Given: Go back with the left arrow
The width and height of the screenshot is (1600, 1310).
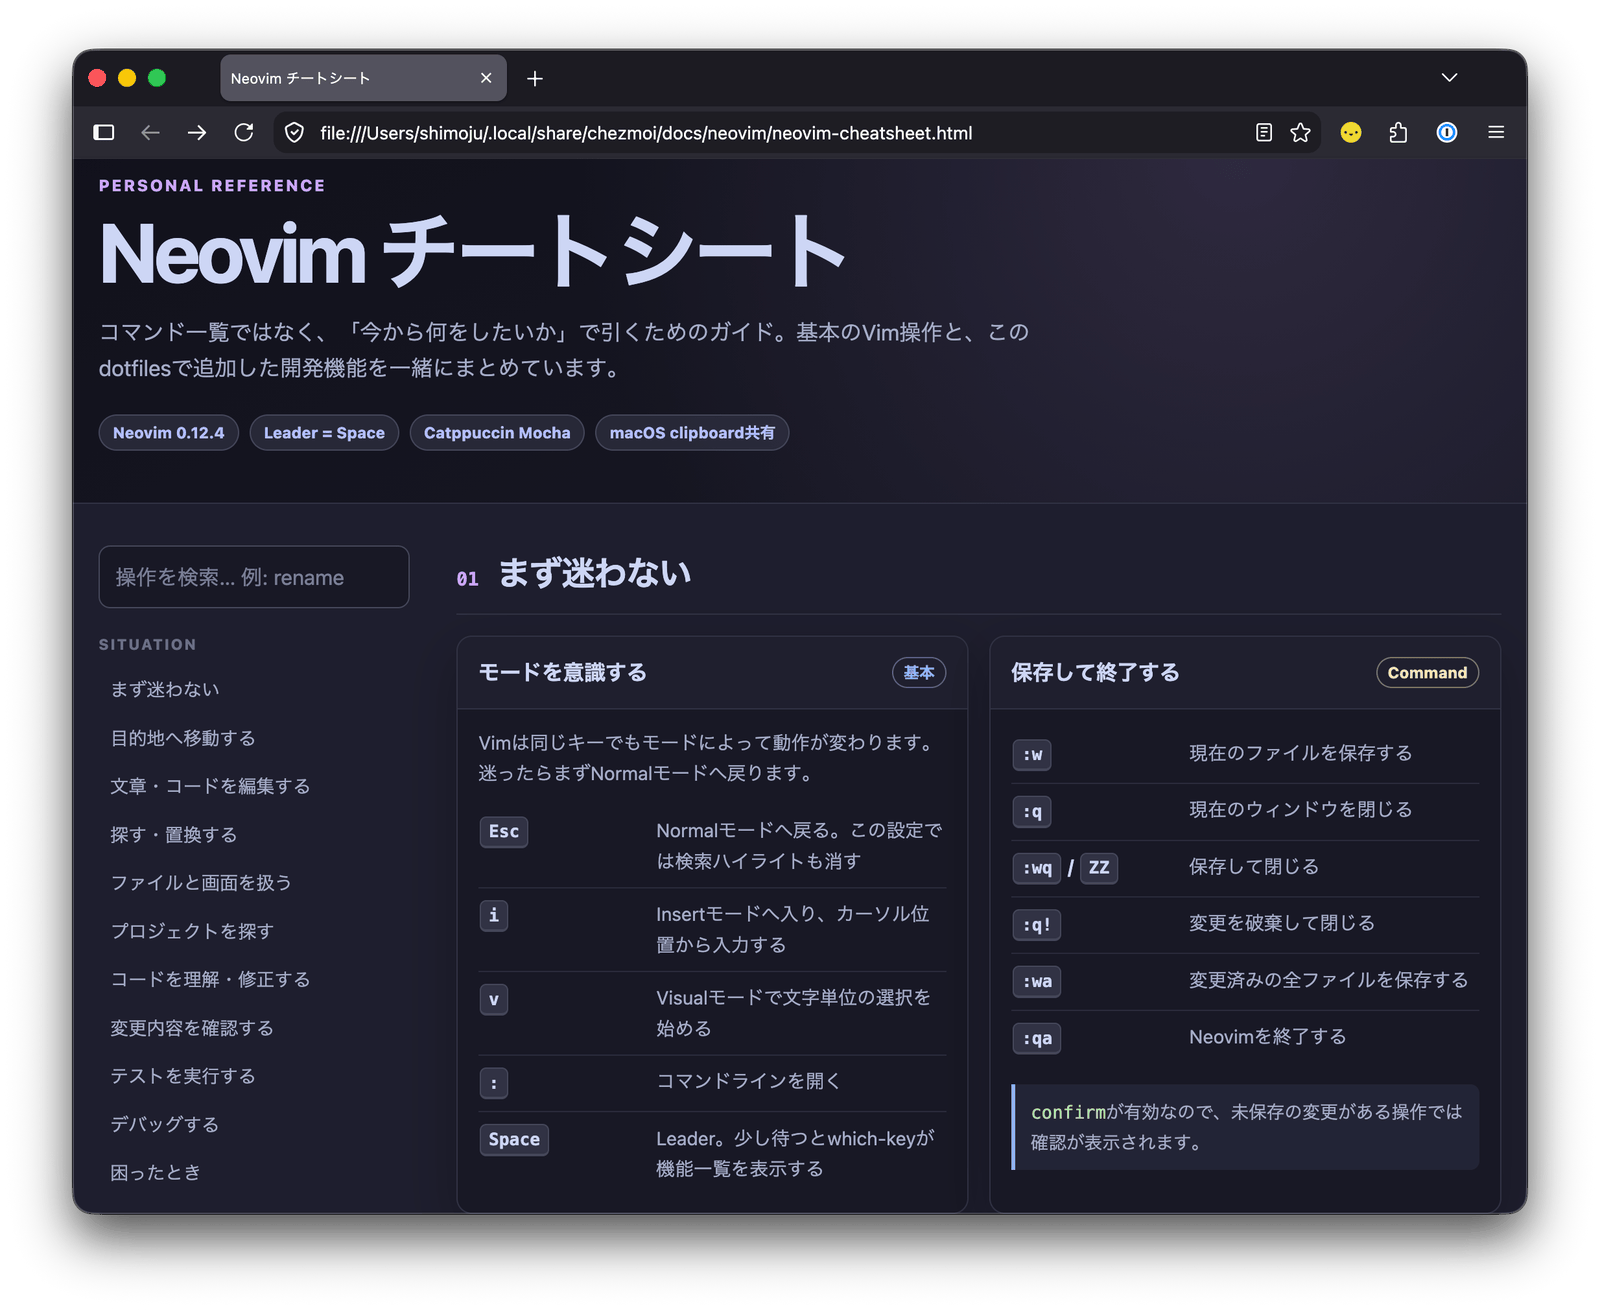Looking at the screenshot, I should point(150,133).
